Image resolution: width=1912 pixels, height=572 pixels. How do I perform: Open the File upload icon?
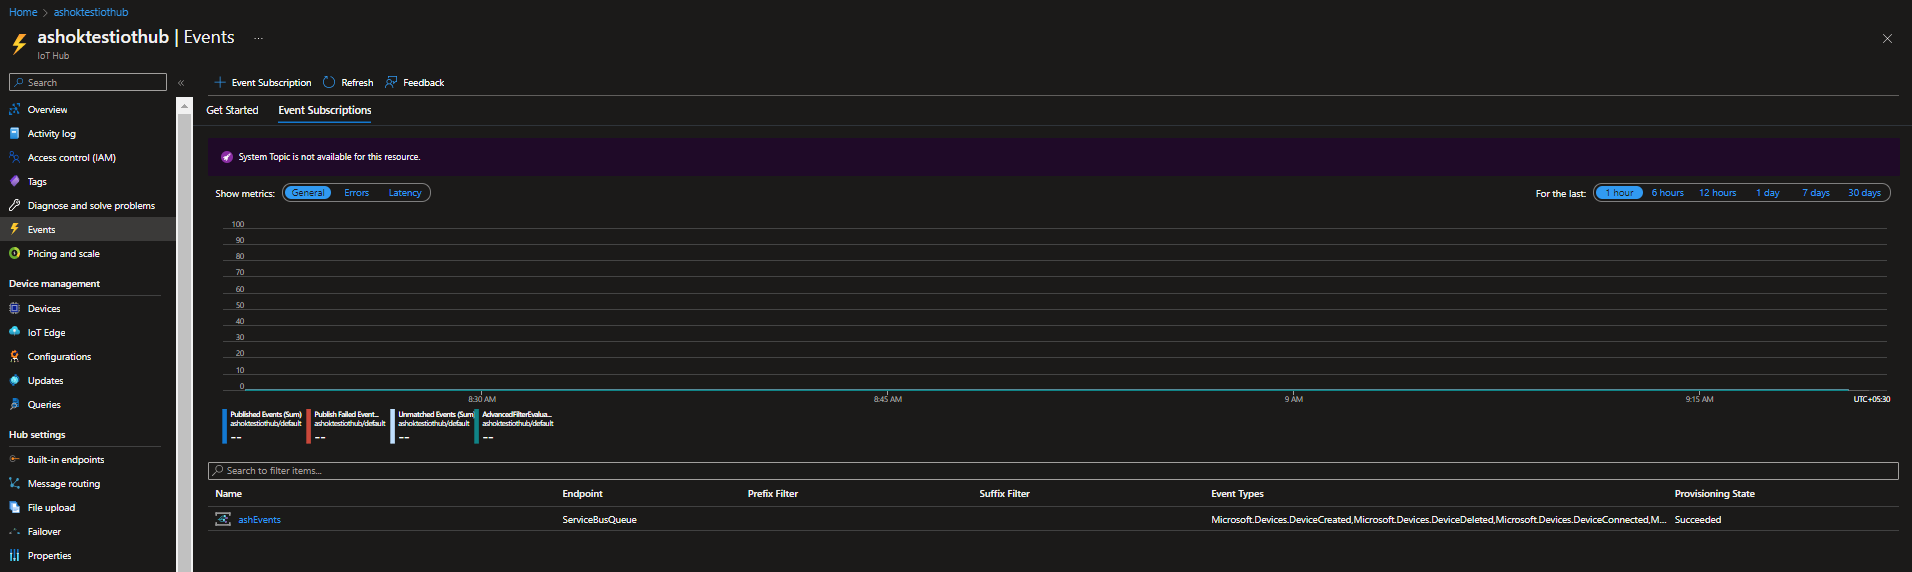[14, 507]
